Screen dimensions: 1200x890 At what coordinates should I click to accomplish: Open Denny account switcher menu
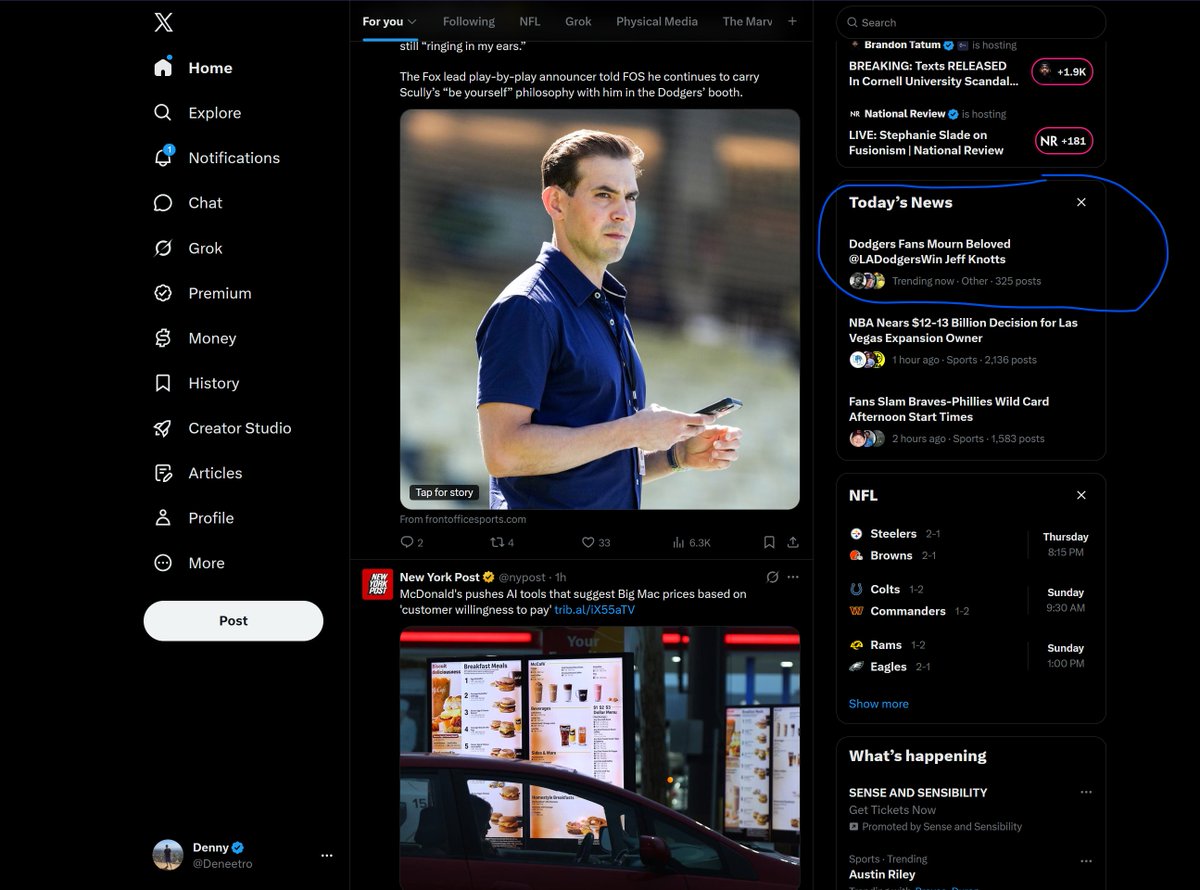327,855
